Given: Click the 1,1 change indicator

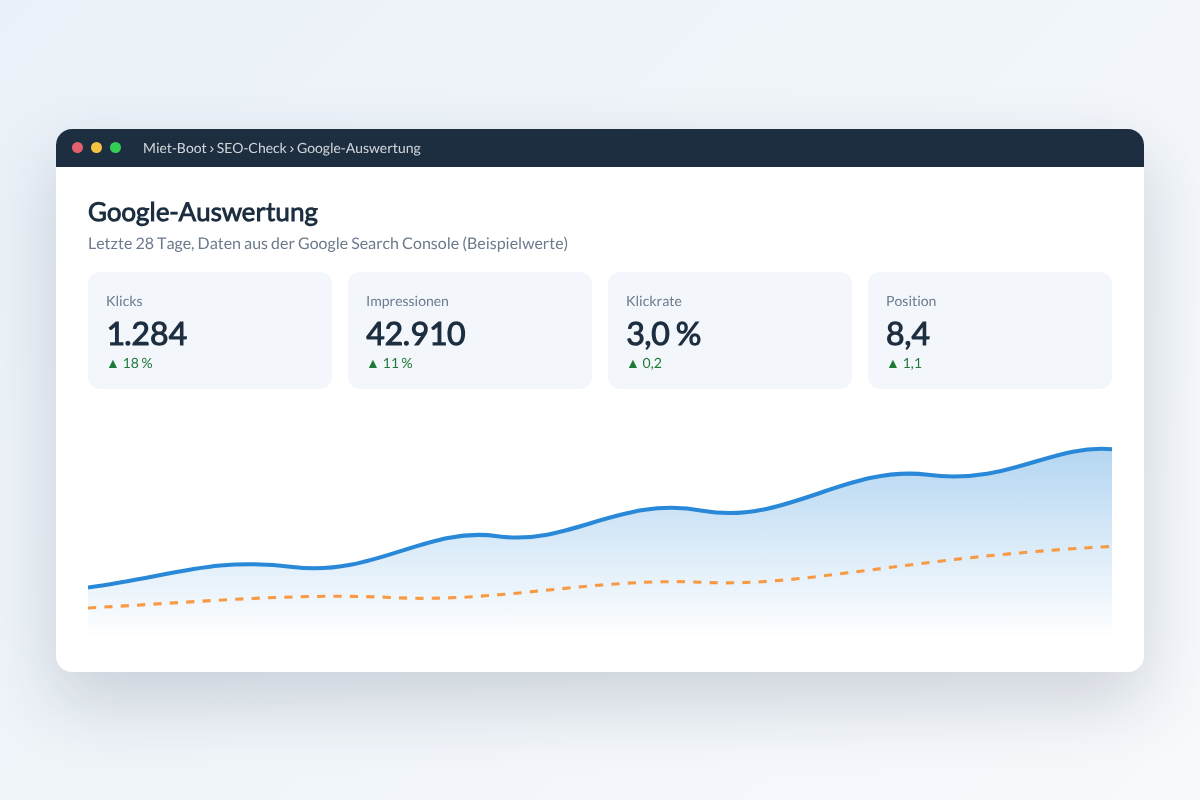Looking at the screenshot, I should [905, 363].
